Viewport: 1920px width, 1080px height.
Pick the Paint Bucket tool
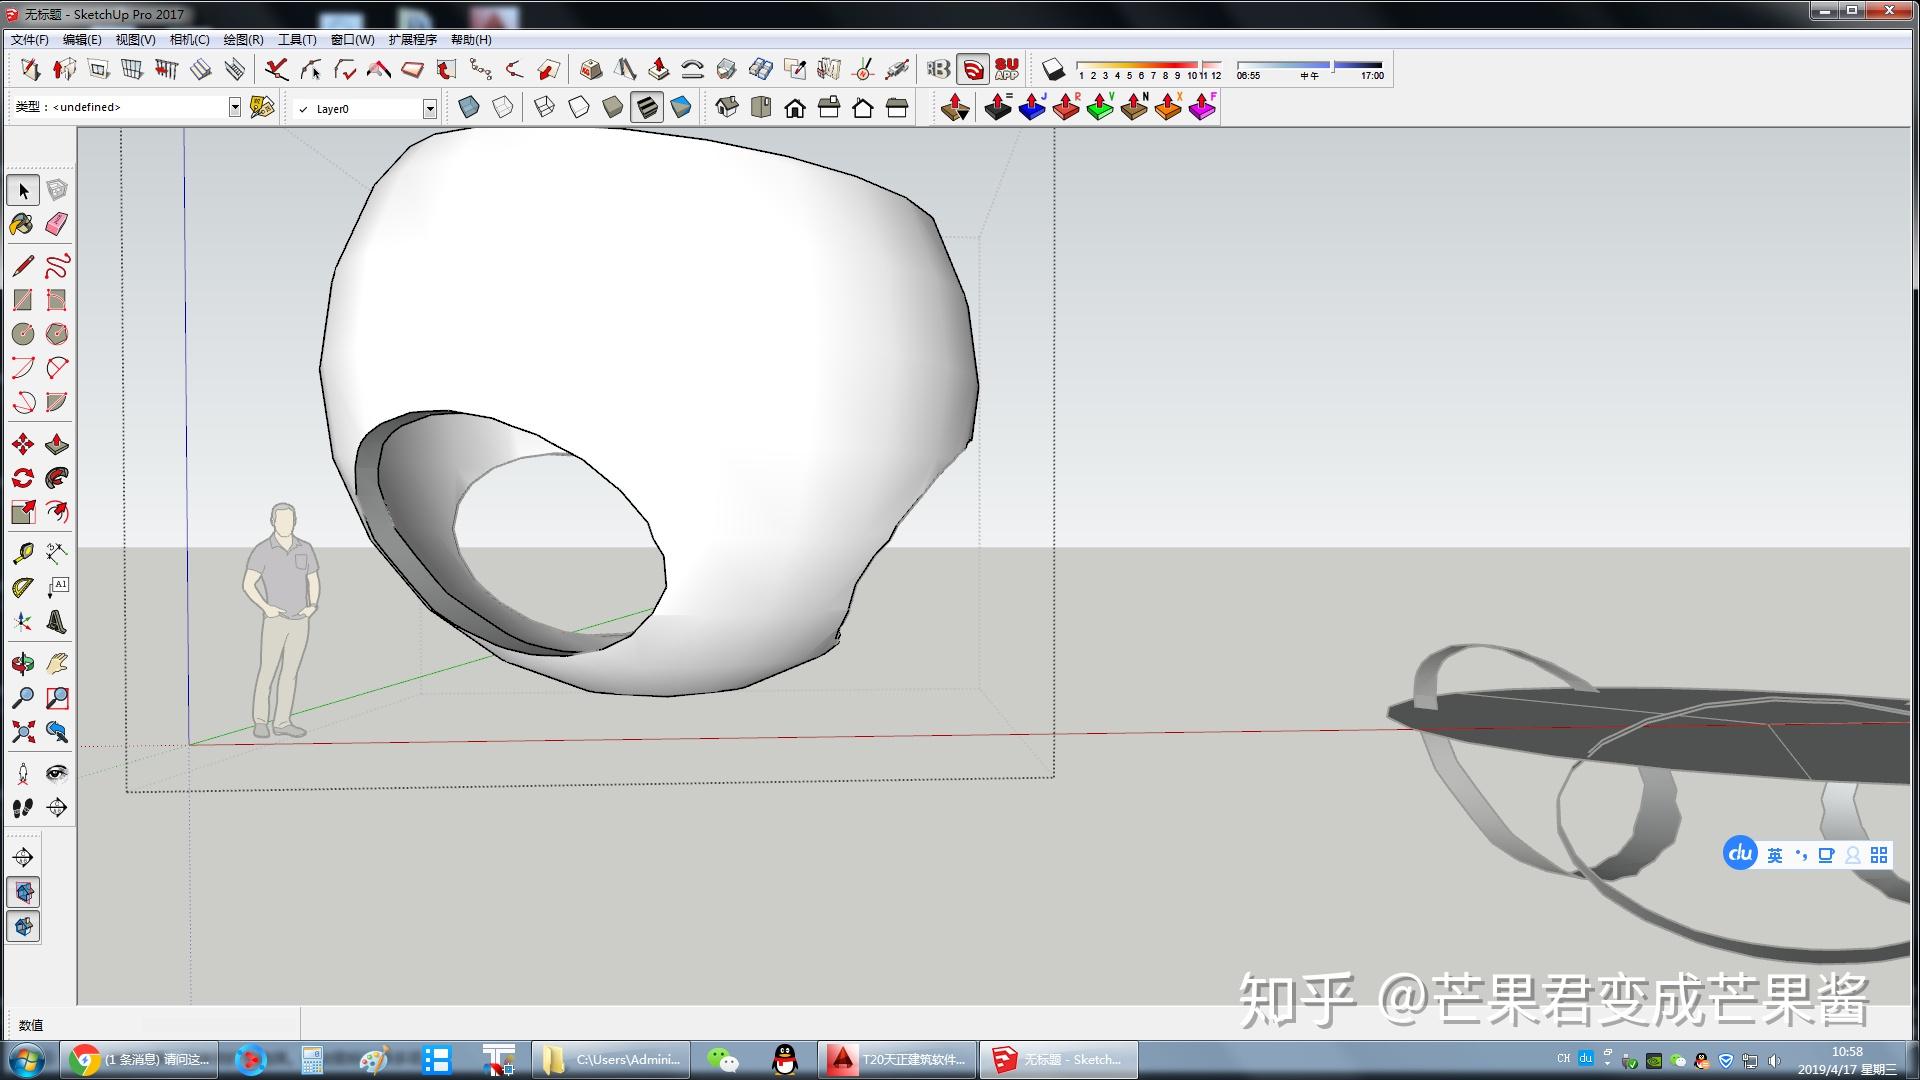[x=21, y=225]
